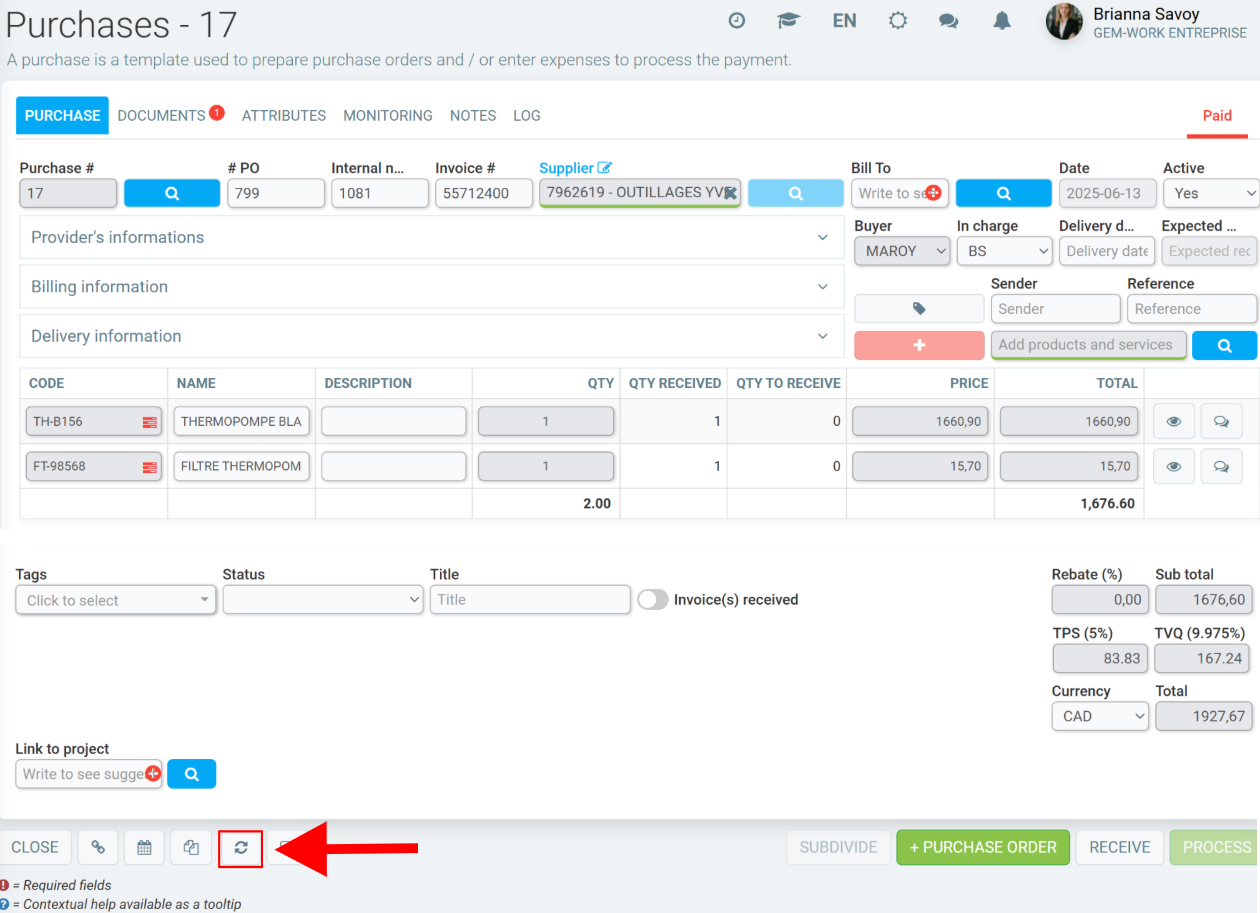The width and height of the screenshot is (1260, 913).
Task: Open the In charge dropdown showing BS
Action: 1004,251
